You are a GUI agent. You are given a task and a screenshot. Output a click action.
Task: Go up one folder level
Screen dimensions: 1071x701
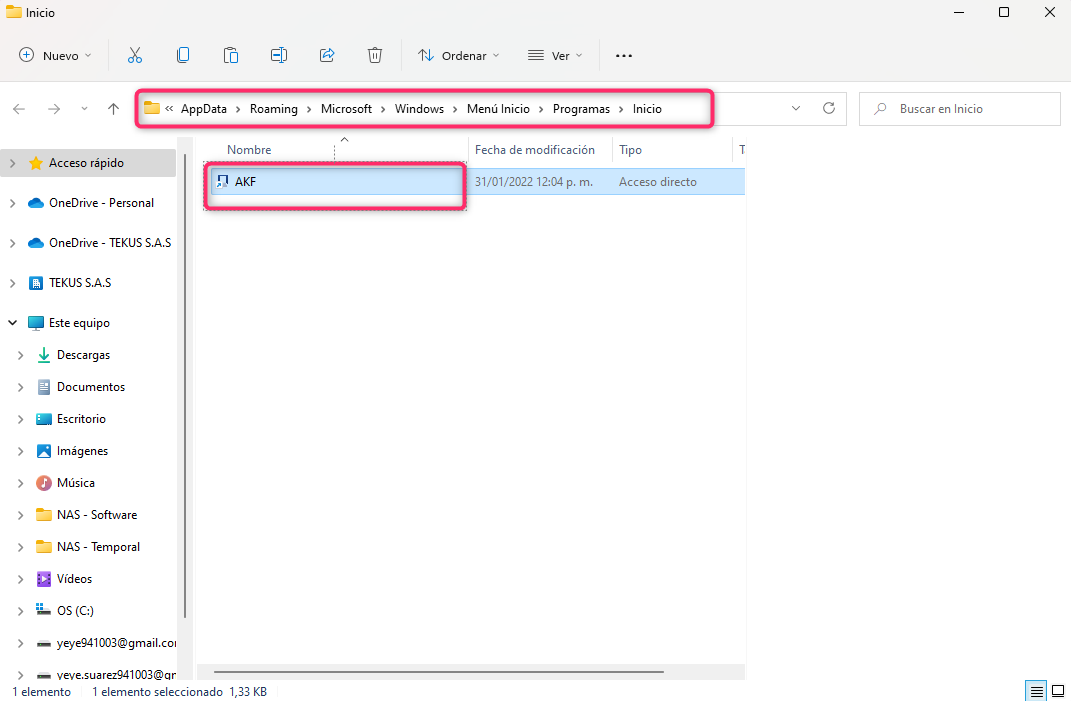[x=113, y=109]
